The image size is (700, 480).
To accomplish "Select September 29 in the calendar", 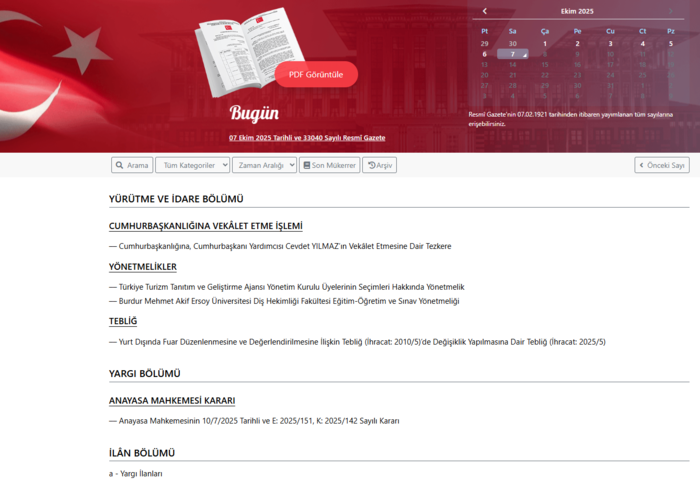I will click(x=484, y=44).
